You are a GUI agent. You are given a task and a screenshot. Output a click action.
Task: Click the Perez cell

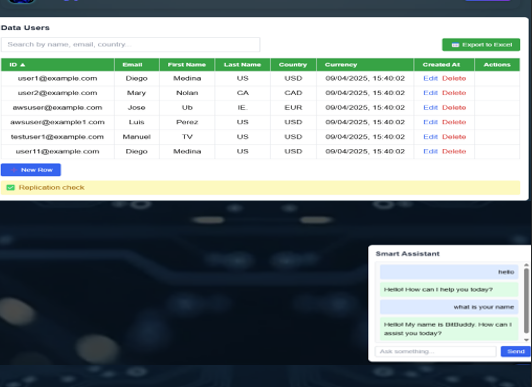[x=187, y=122]
